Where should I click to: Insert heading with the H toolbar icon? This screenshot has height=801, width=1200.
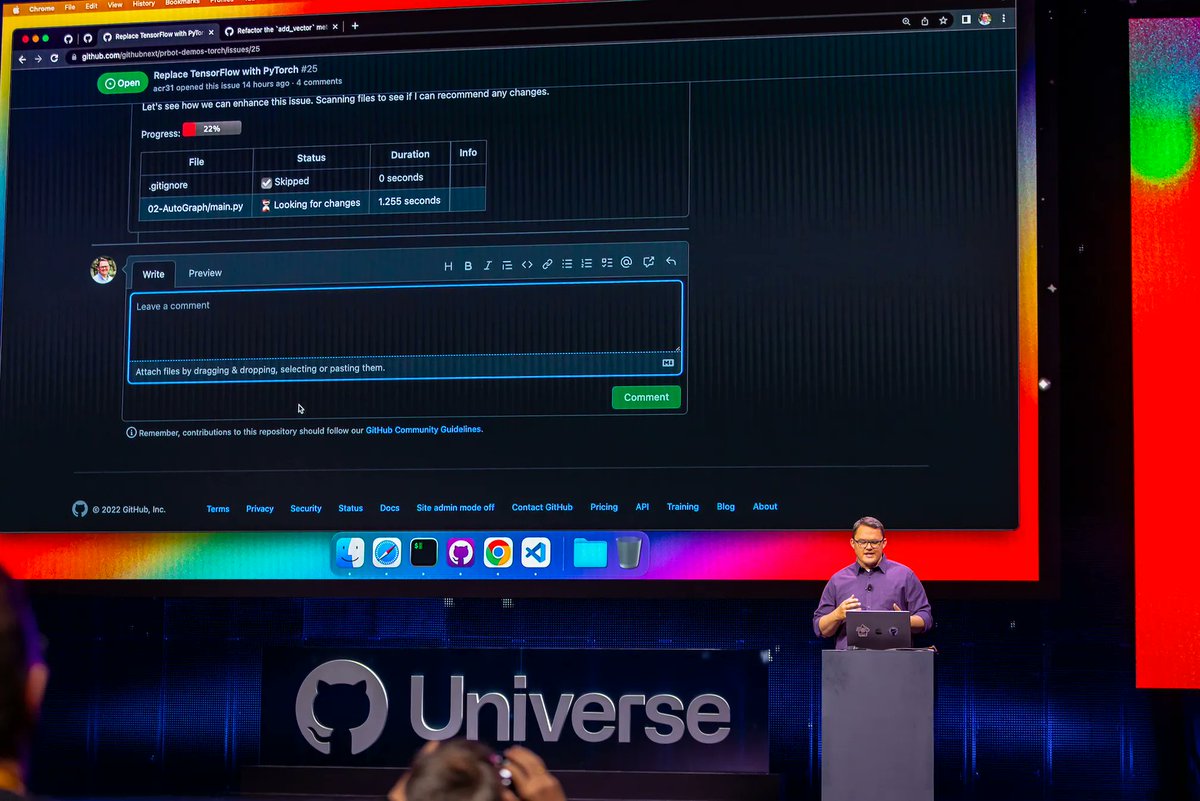pyautogui.click(x=448, y=266)
